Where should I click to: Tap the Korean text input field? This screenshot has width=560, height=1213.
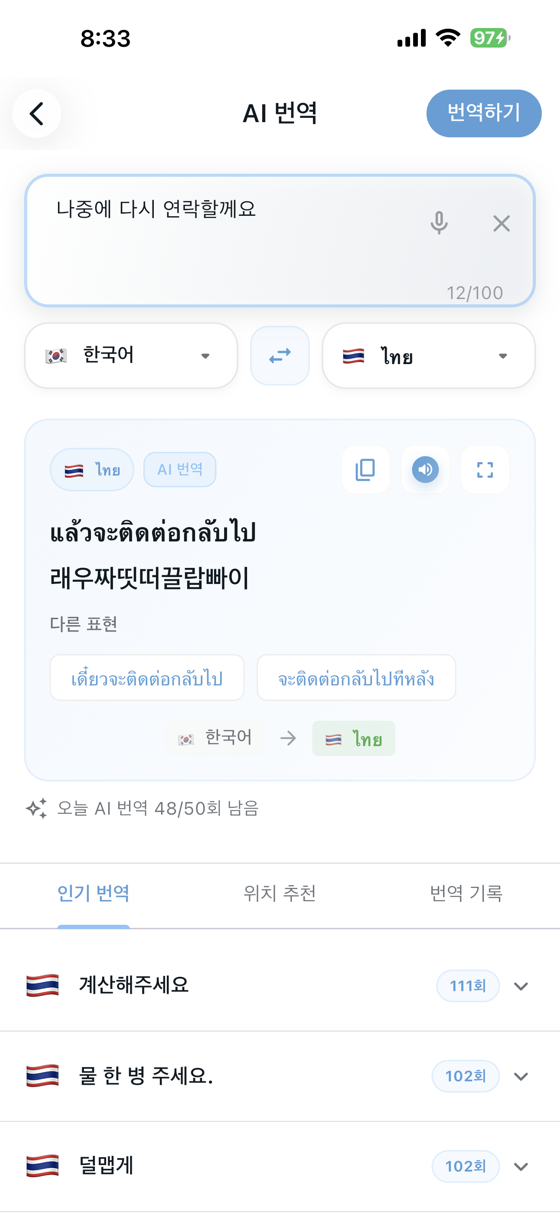[x=280, y=240]
